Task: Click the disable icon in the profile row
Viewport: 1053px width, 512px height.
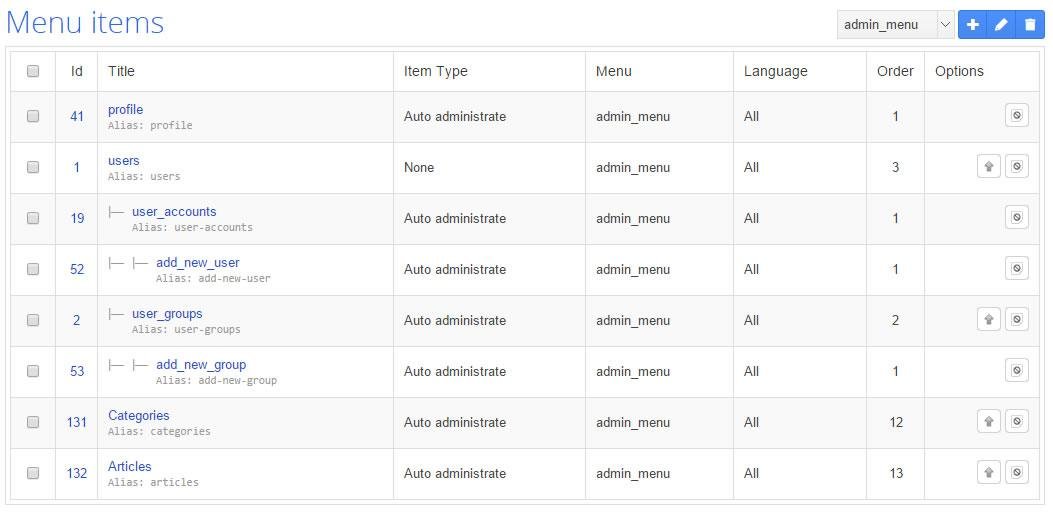Action: pyautogui.click(x=1016, y=116)
